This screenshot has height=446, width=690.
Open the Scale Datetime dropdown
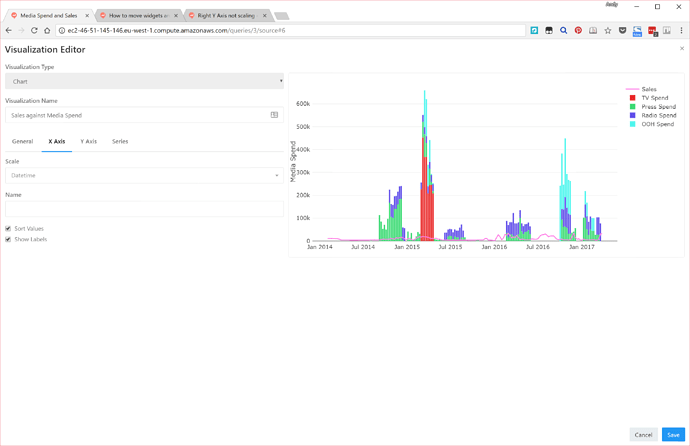point(144,175)
